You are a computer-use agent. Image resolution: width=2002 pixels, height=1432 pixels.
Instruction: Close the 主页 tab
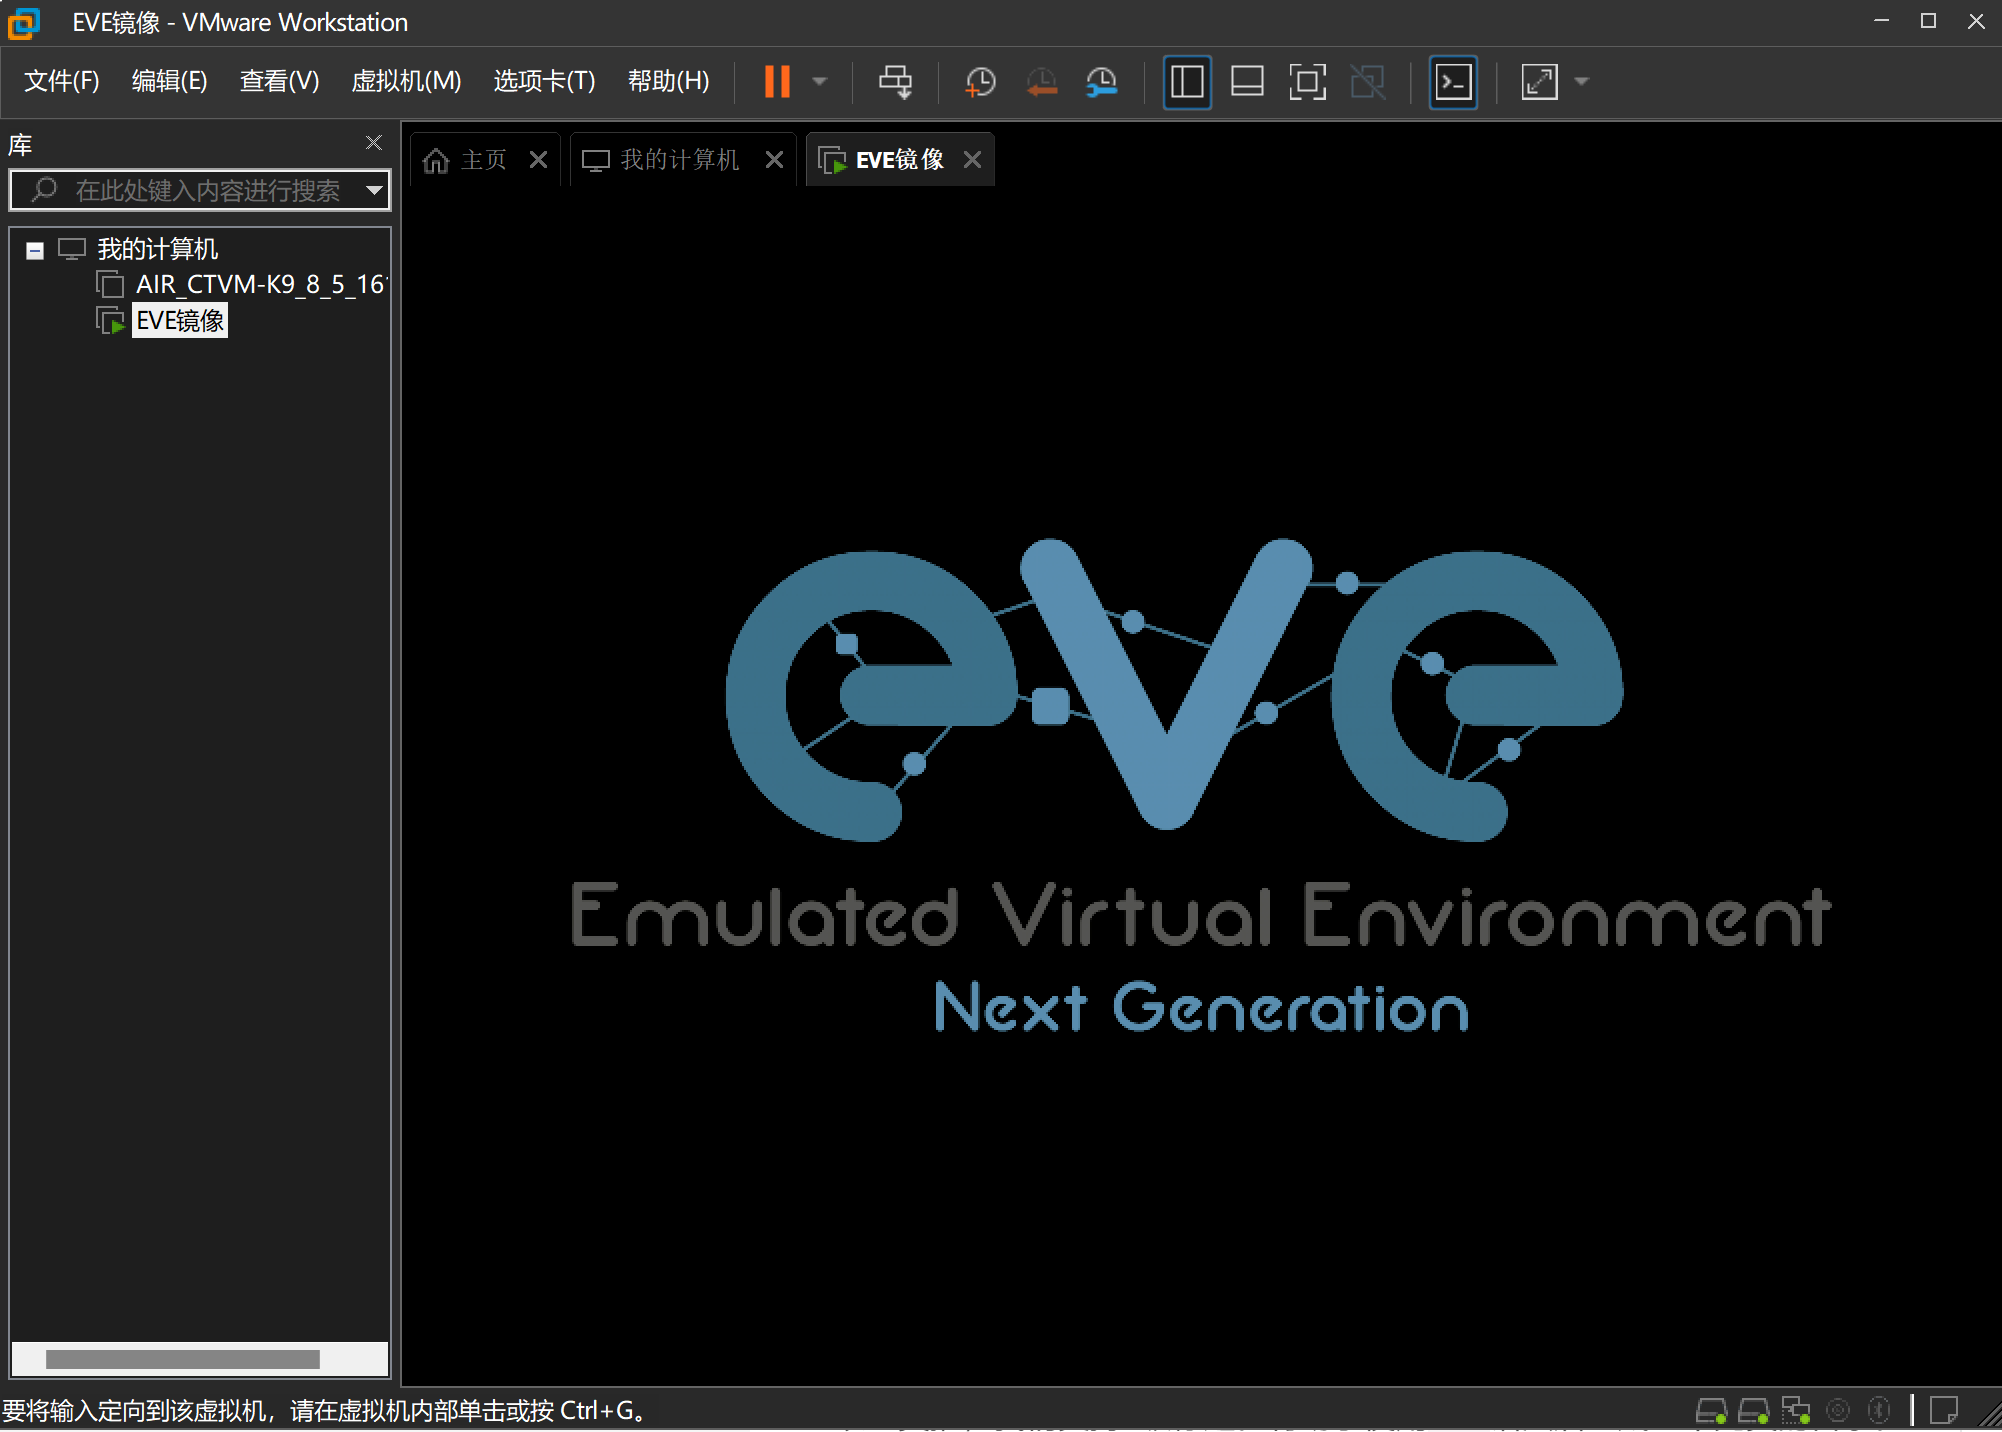coord(538,160)
